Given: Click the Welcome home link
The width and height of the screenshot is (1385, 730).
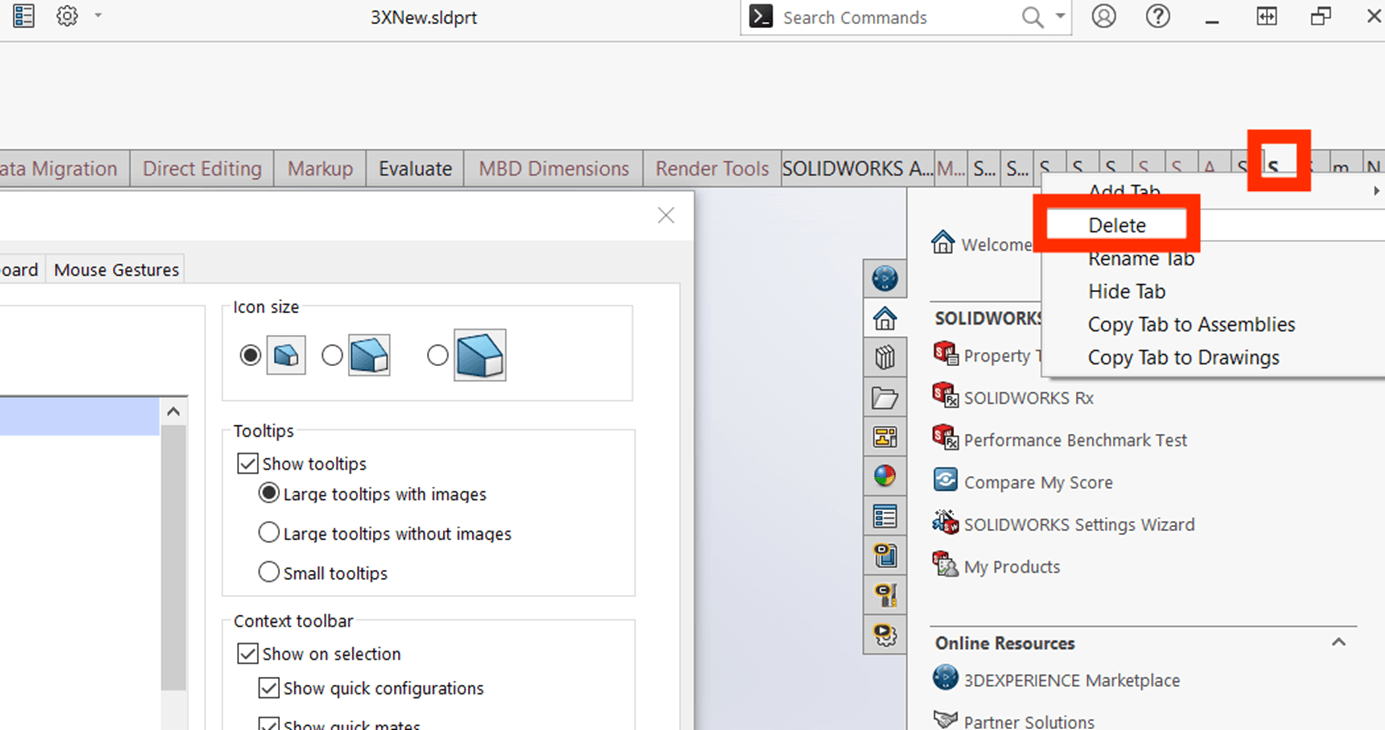Looking at the screenshot, I should 982,243.
